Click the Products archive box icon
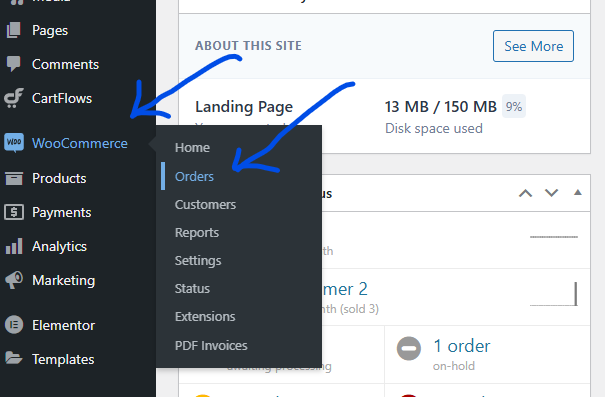 14,178
